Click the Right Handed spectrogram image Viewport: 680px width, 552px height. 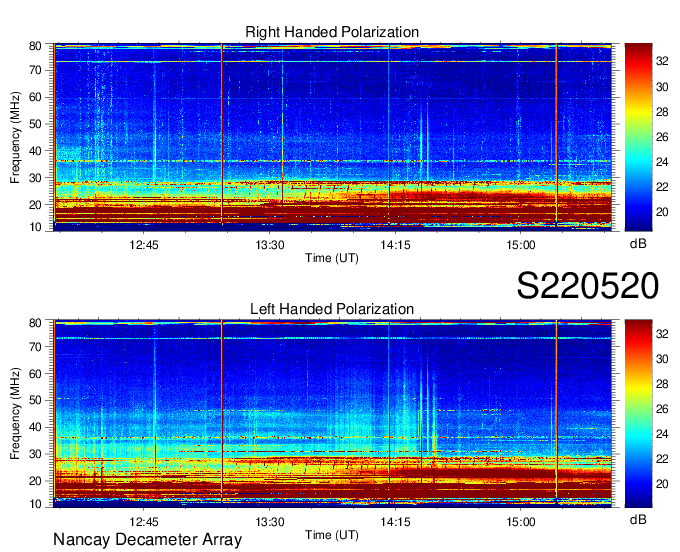pyautogui.click(x=333, y=137)
